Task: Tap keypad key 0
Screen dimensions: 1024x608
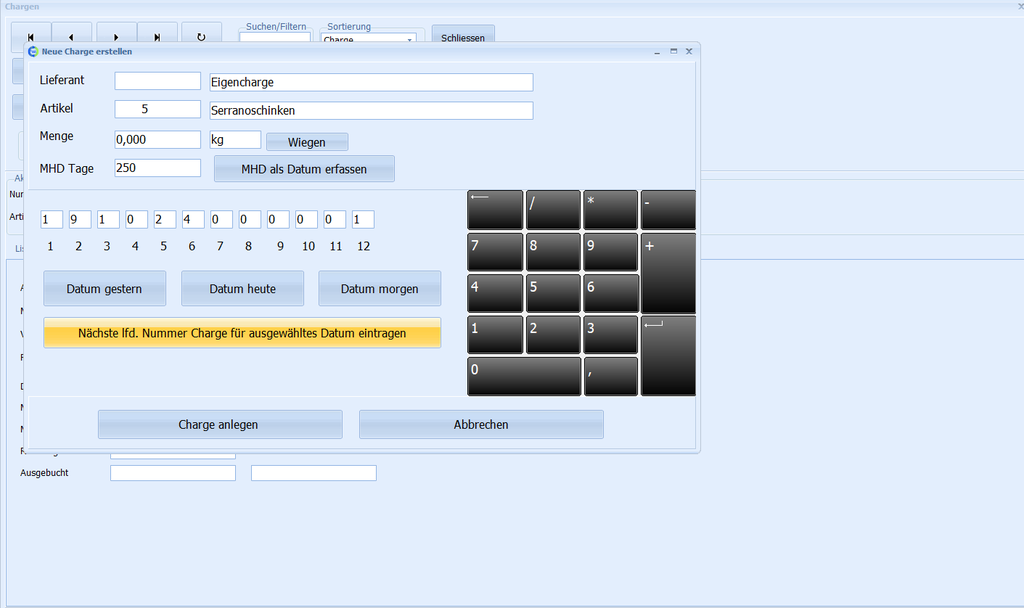Action: (x=524, y=376)
